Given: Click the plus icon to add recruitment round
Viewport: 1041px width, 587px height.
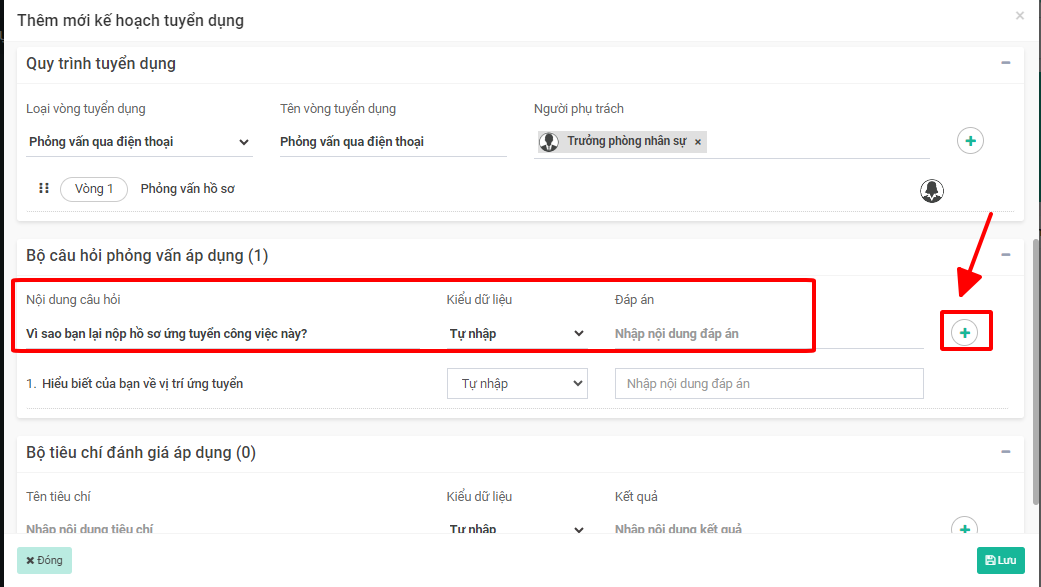Looking at the screenshot, I should click(970, 141).
